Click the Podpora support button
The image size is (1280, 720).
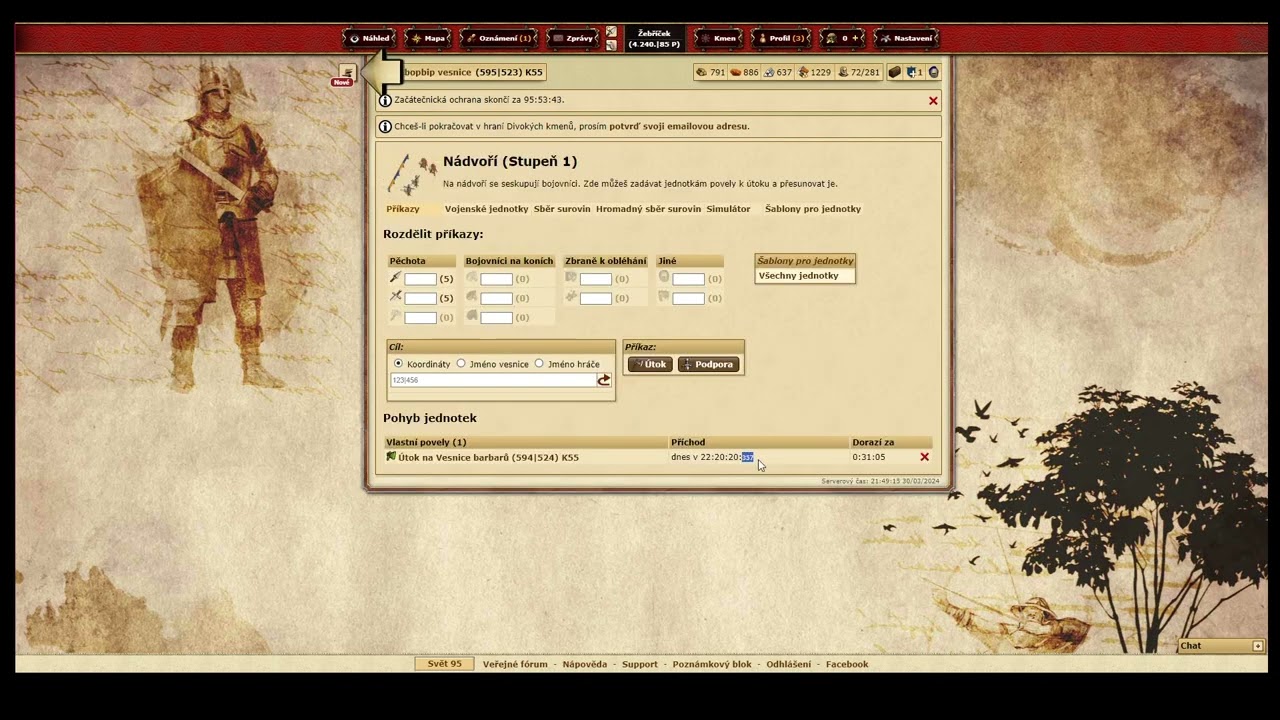tap(708, 364)
